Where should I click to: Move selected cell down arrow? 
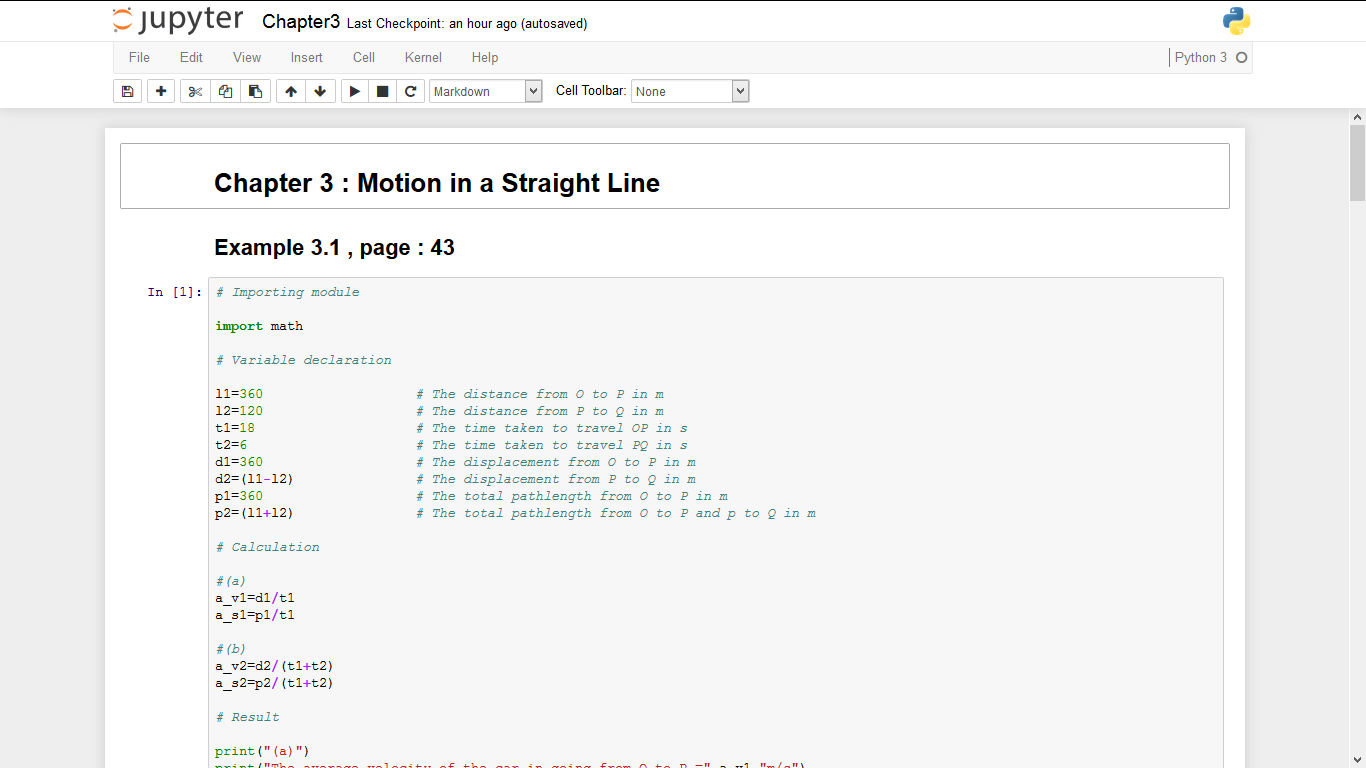tap(320, 91)
